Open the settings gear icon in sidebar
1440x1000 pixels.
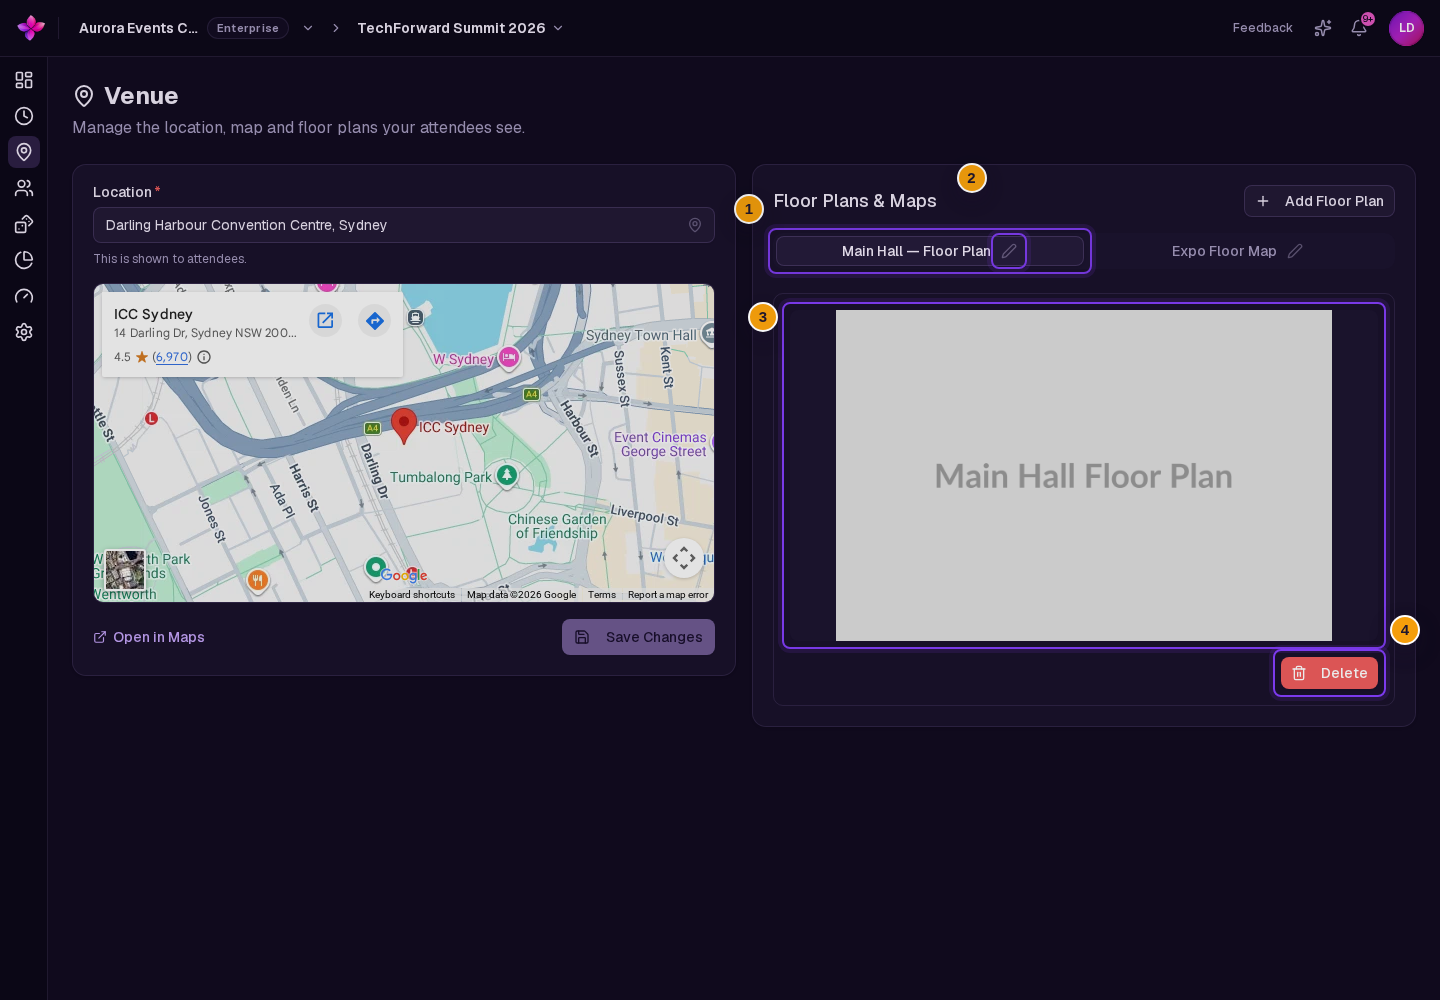24,332
